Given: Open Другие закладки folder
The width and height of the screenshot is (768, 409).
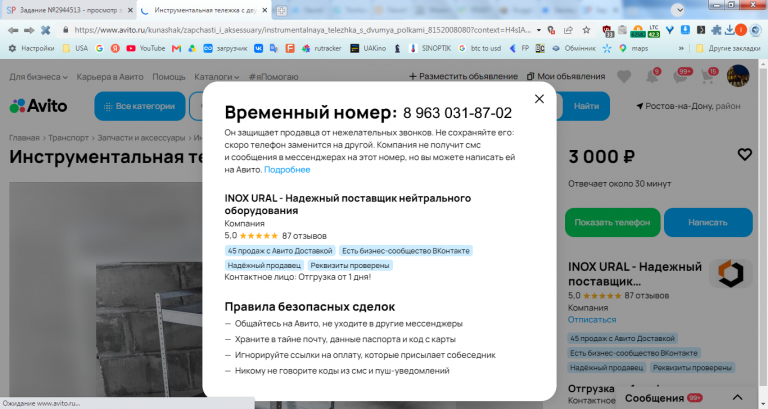Looking at the screenshot, I should 728,48.
